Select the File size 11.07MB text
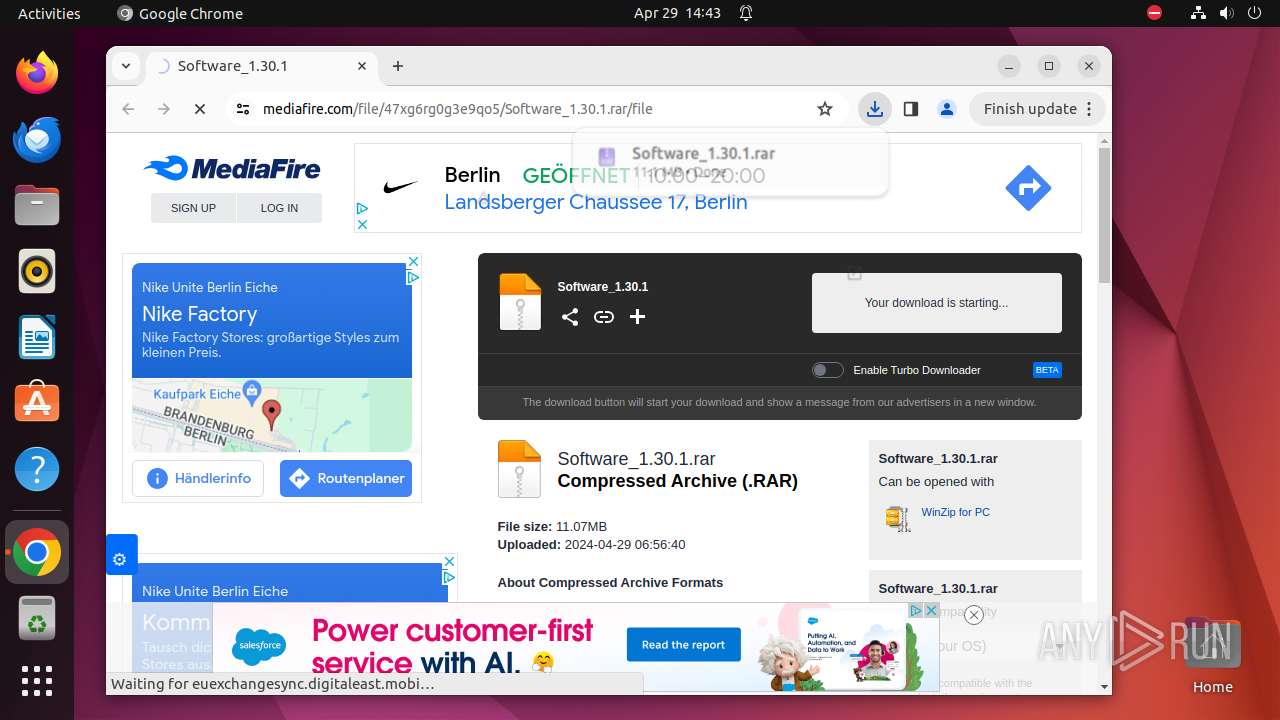1280x720 pixels. pos(552,527)
